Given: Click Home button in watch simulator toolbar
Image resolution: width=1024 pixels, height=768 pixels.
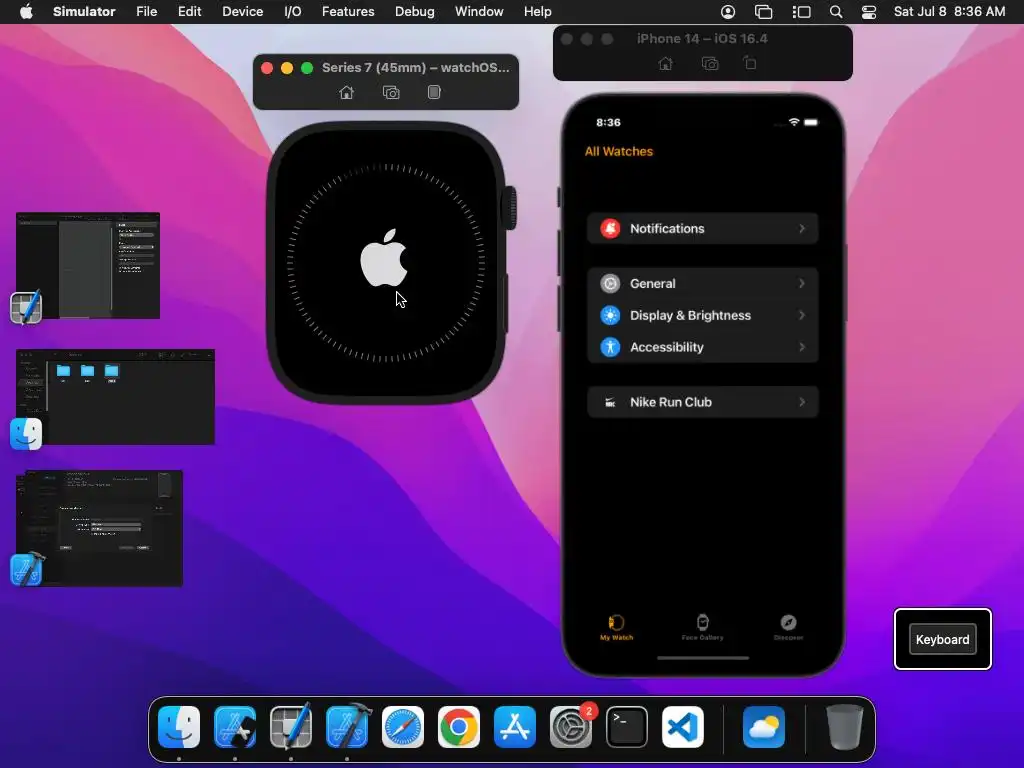Looking at the screenshot, I should 347,93.
